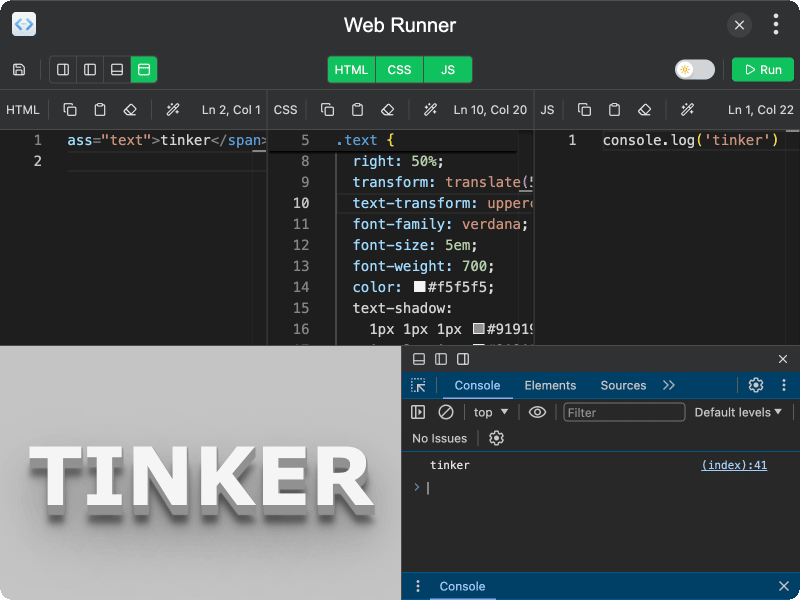Image resolution: width=800 pixels, height=600 pixels.
Task: Toggle the JS editor panel button
Action: (x=447, y=69)
